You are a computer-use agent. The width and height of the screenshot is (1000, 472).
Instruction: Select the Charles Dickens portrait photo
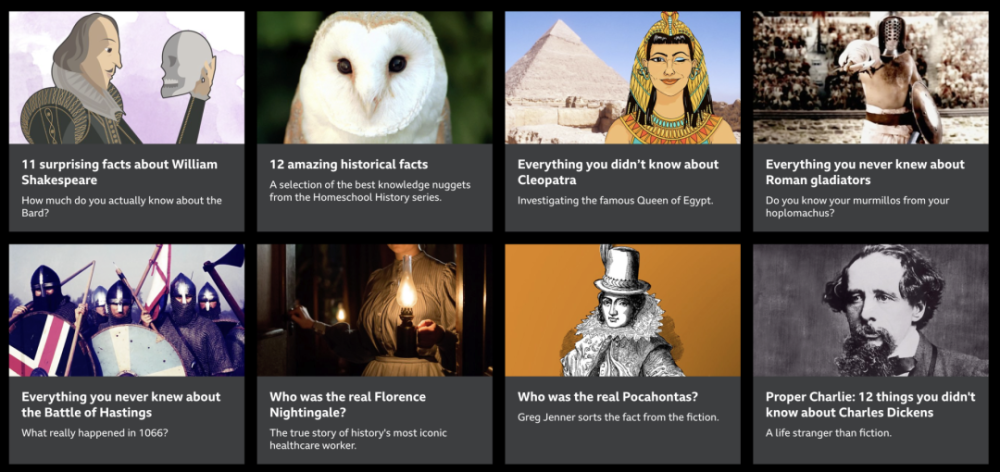[871, 310]
